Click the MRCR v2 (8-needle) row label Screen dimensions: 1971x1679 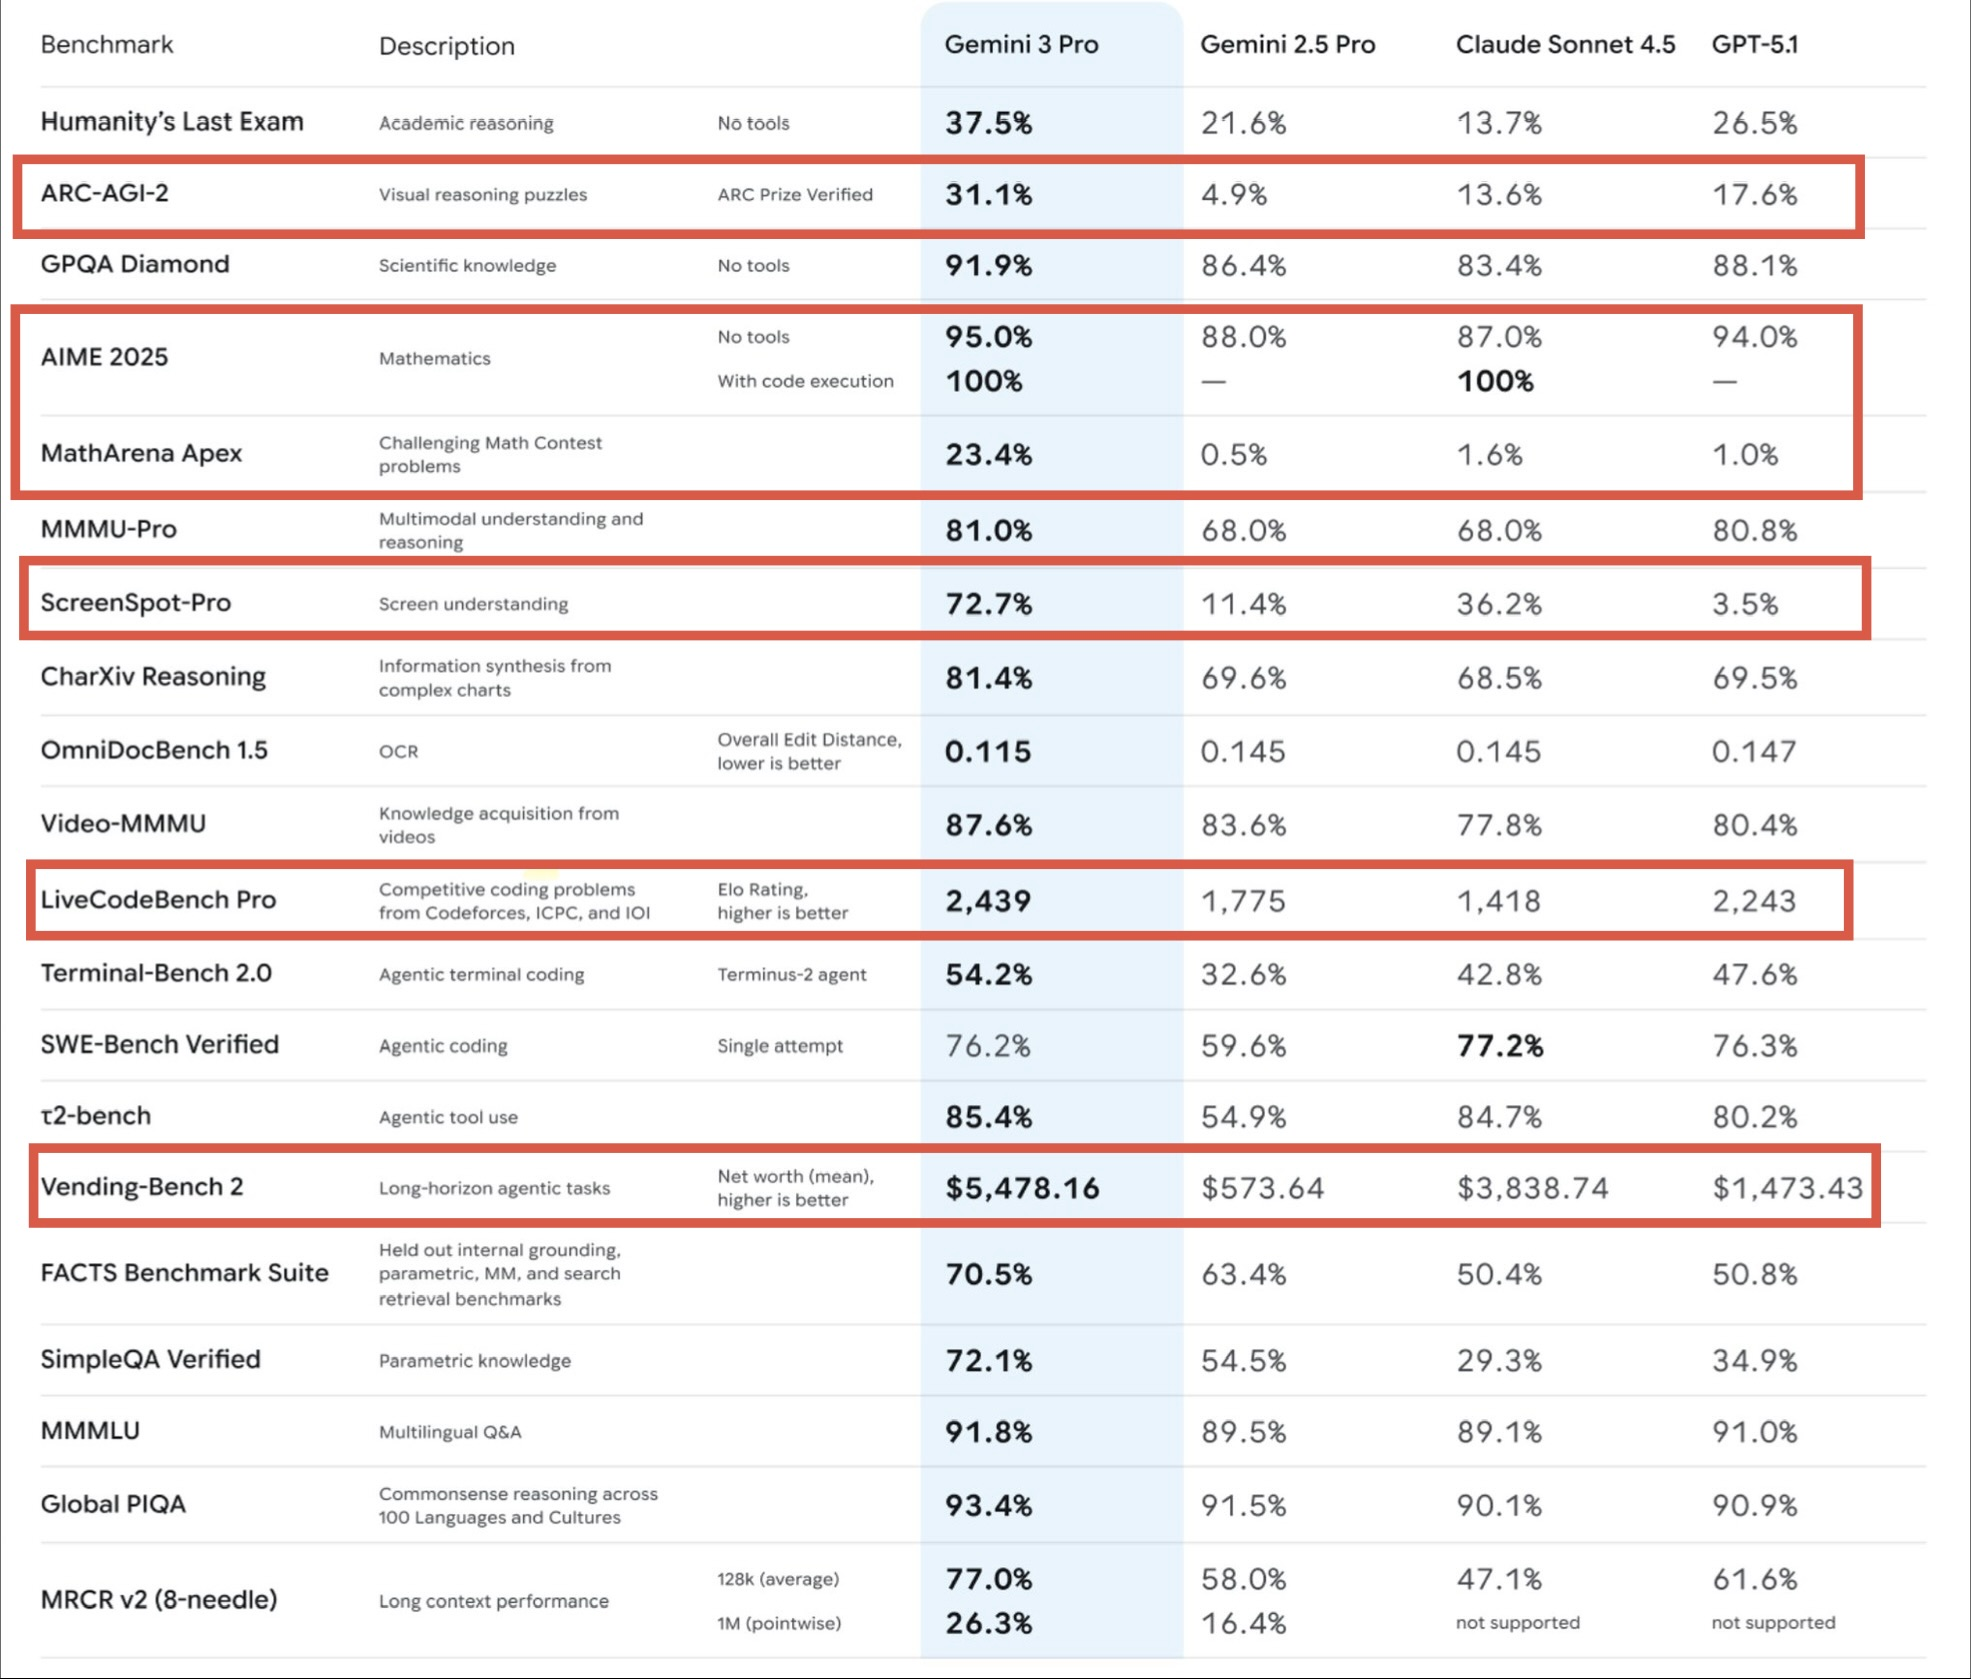[159, 1600]
